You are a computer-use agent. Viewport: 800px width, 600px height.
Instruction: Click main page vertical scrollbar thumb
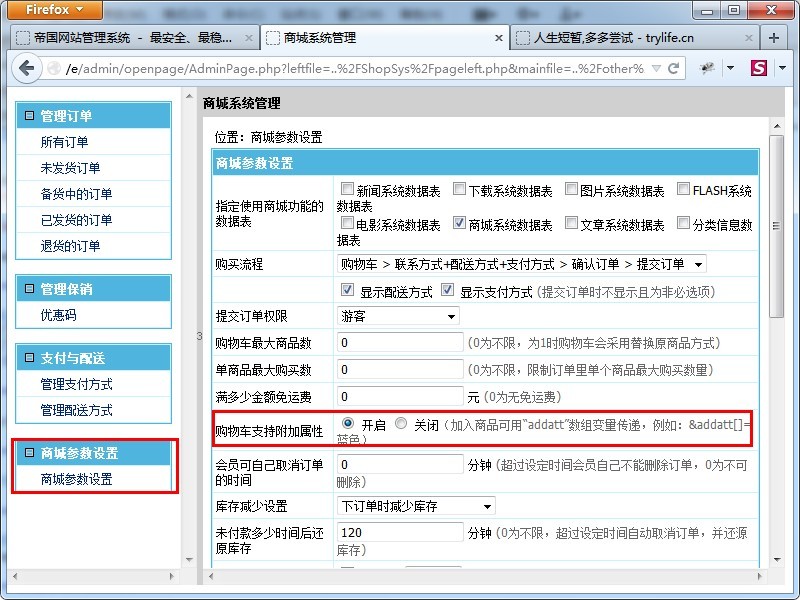tap(777, 226)
